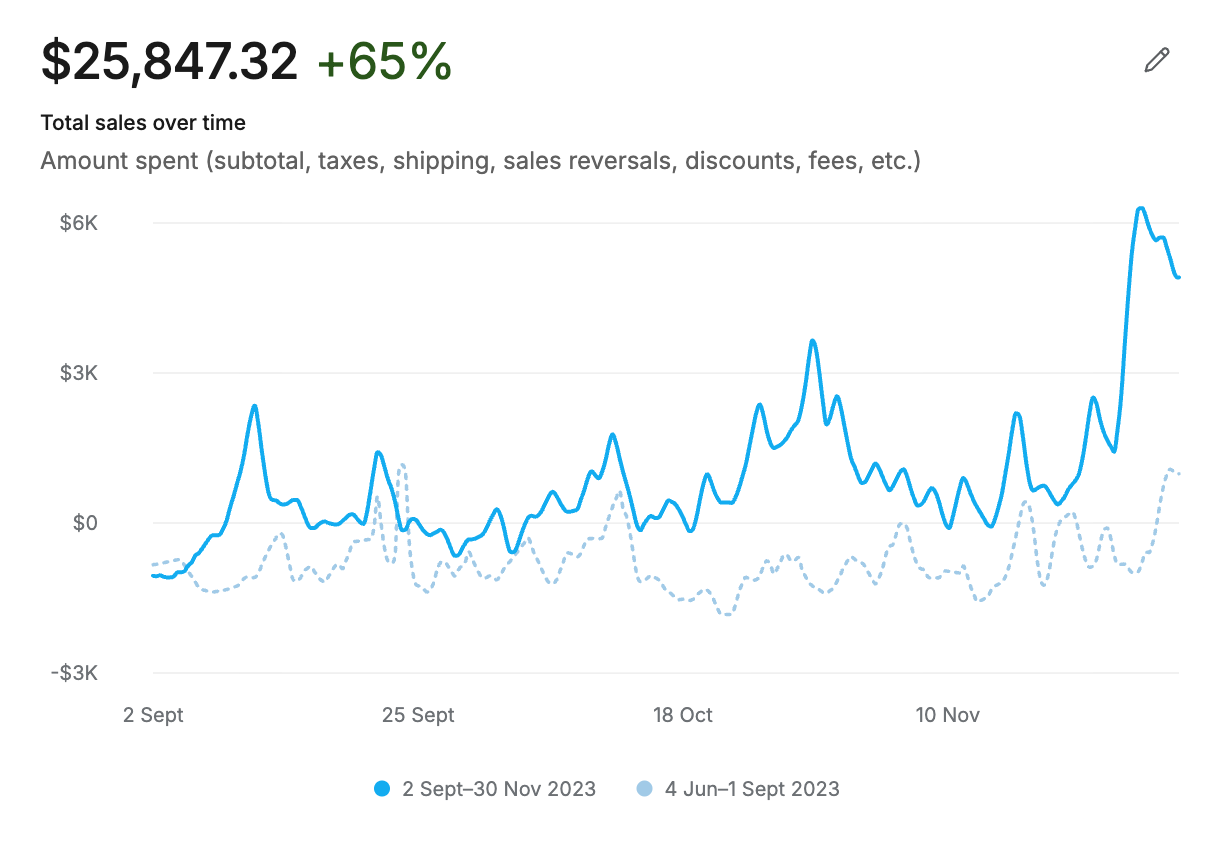The width and height of the screenshot is (1214, 852).
Task: Click the pencil edit icon
Action: [1156, 60]
